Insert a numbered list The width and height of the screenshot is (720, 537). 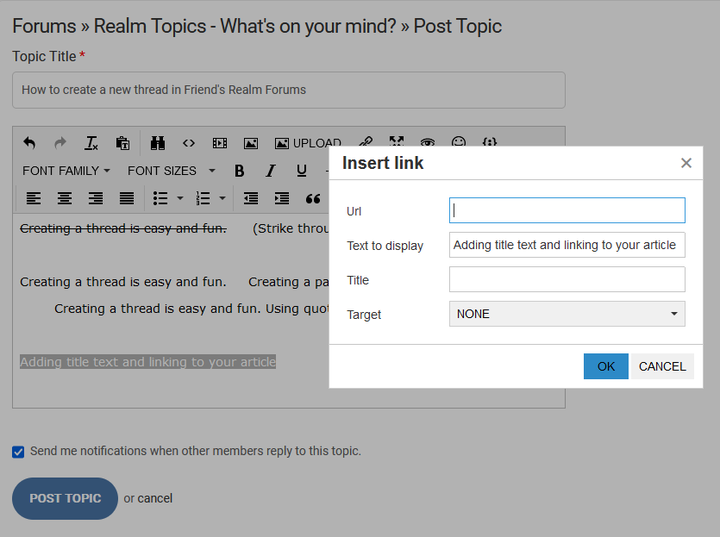click(x=202, y=198)
